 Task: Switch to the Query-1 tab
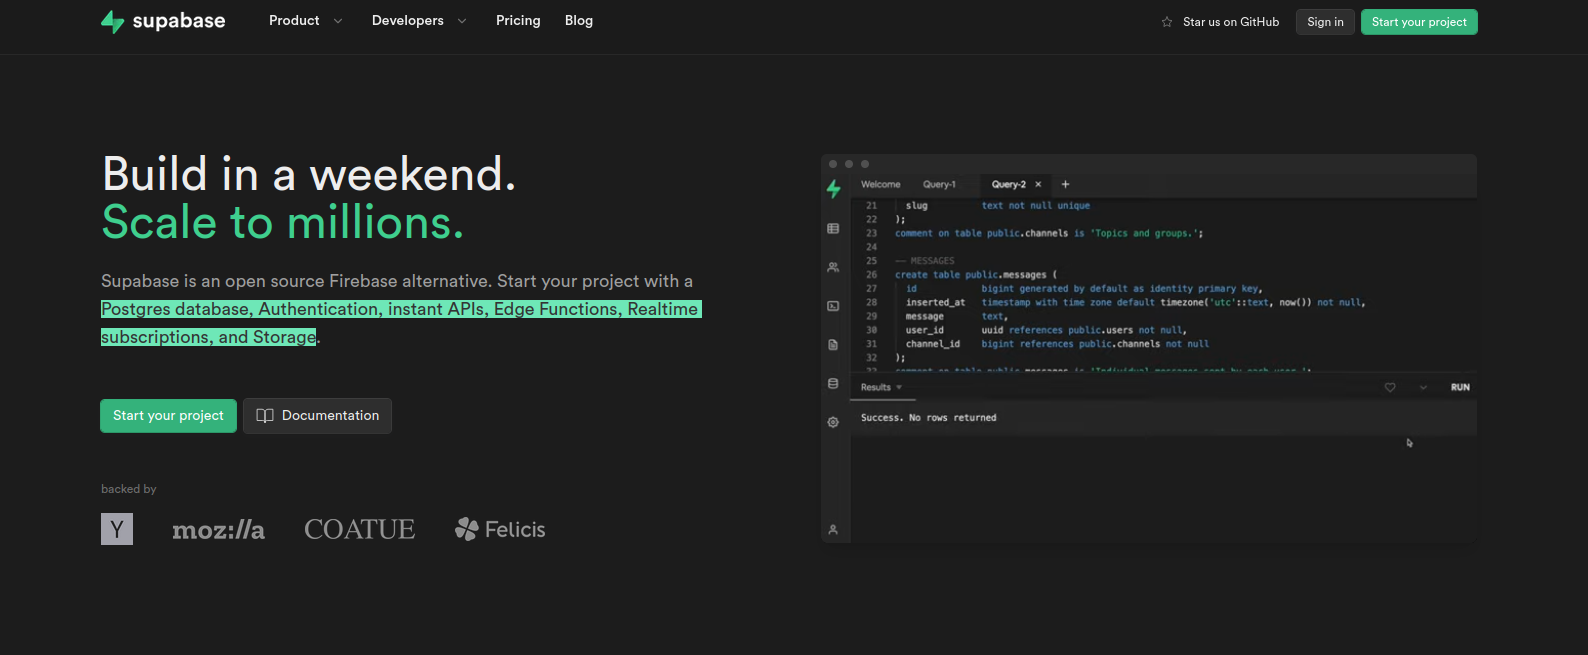tap(939, 184)
